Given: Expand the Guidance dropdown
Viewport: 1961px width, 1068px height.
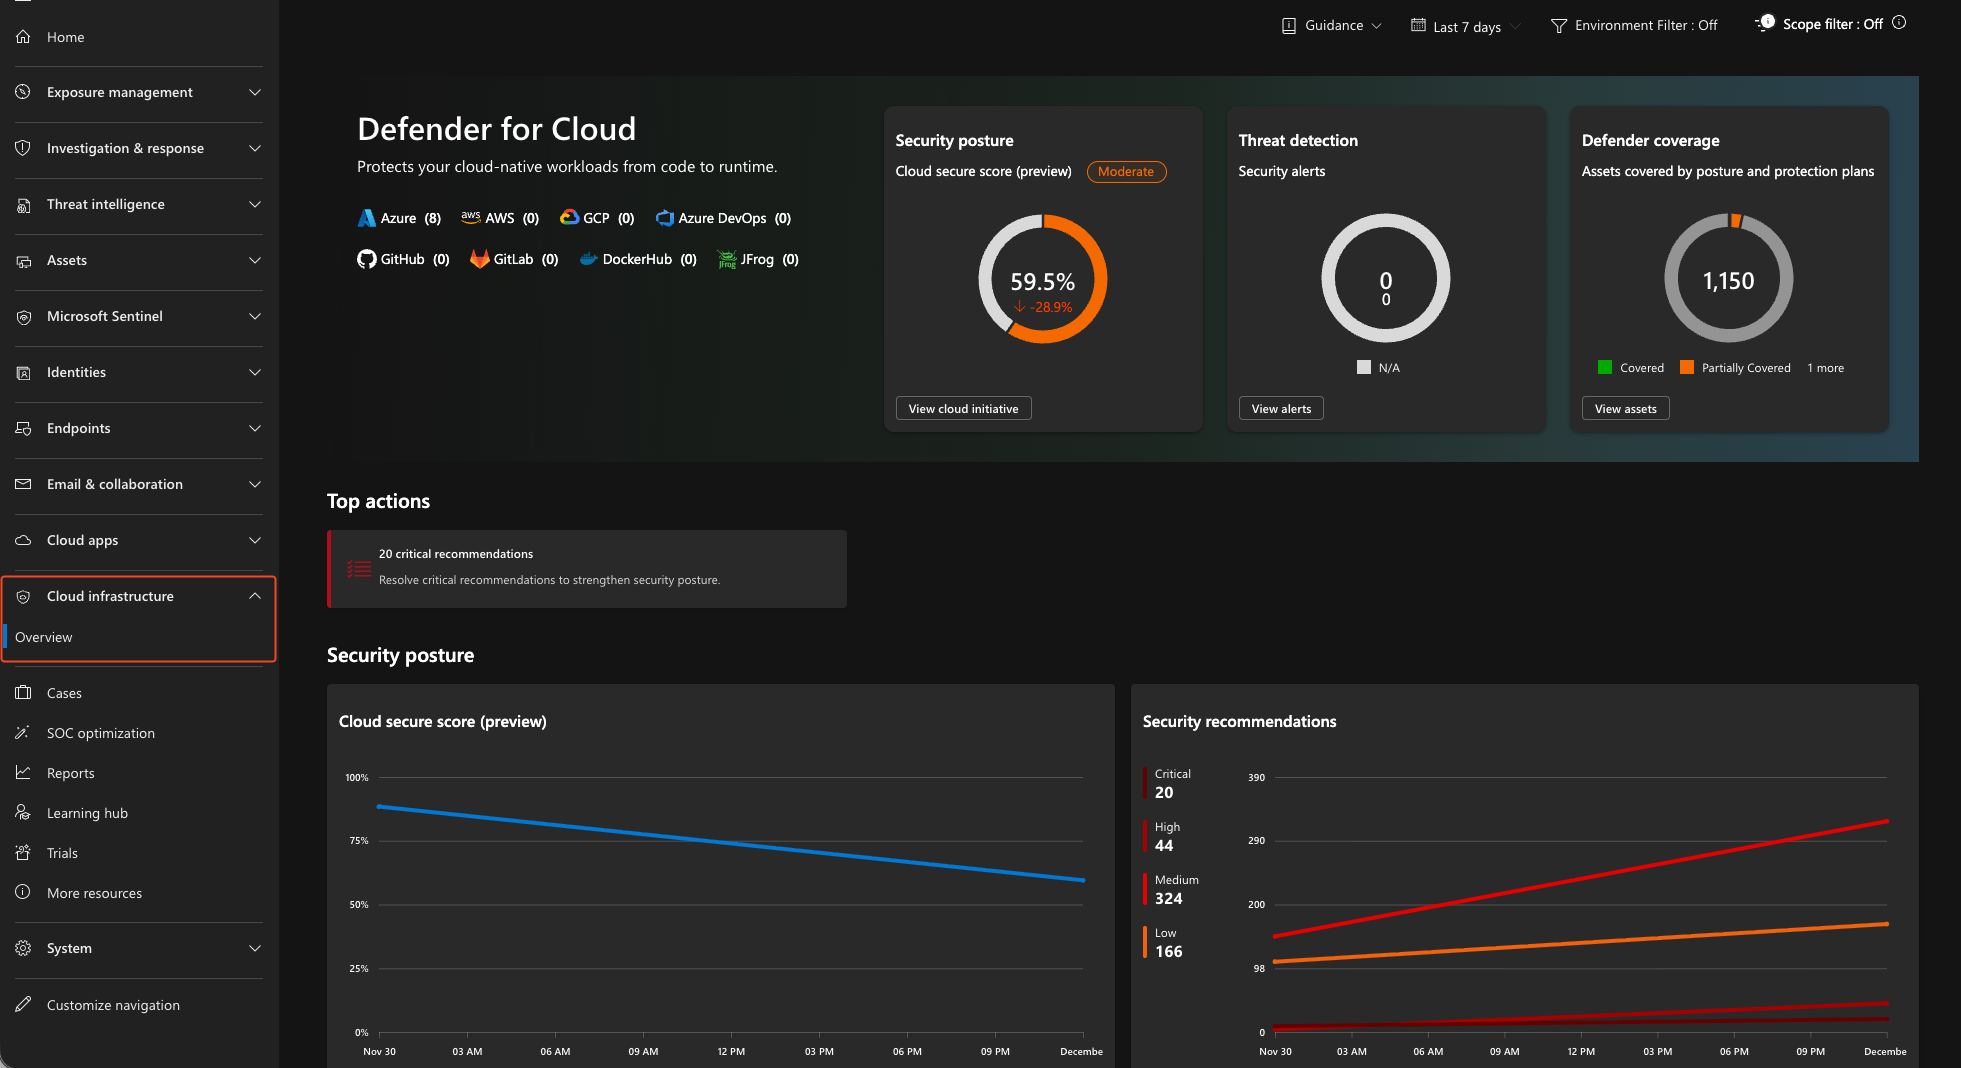Looking at the screenshot, I should [1330, 25].
